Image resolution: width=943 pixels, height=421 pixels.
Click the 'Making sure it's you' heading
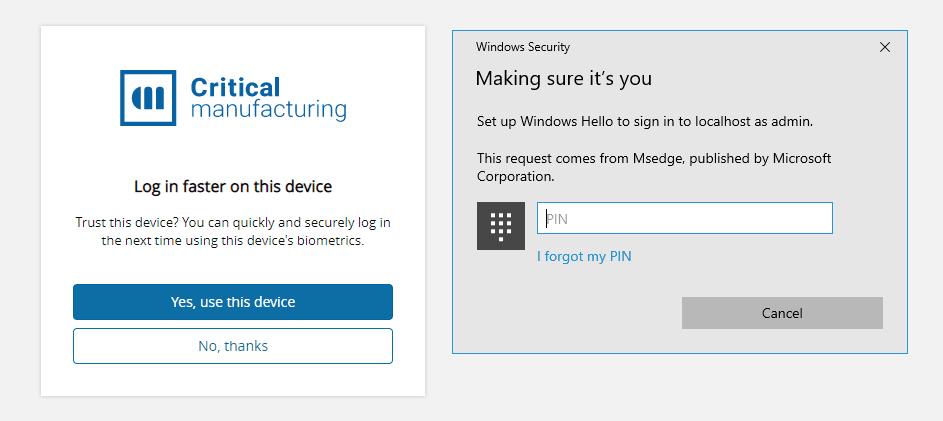pyautogui.click(x=563, y=78)
